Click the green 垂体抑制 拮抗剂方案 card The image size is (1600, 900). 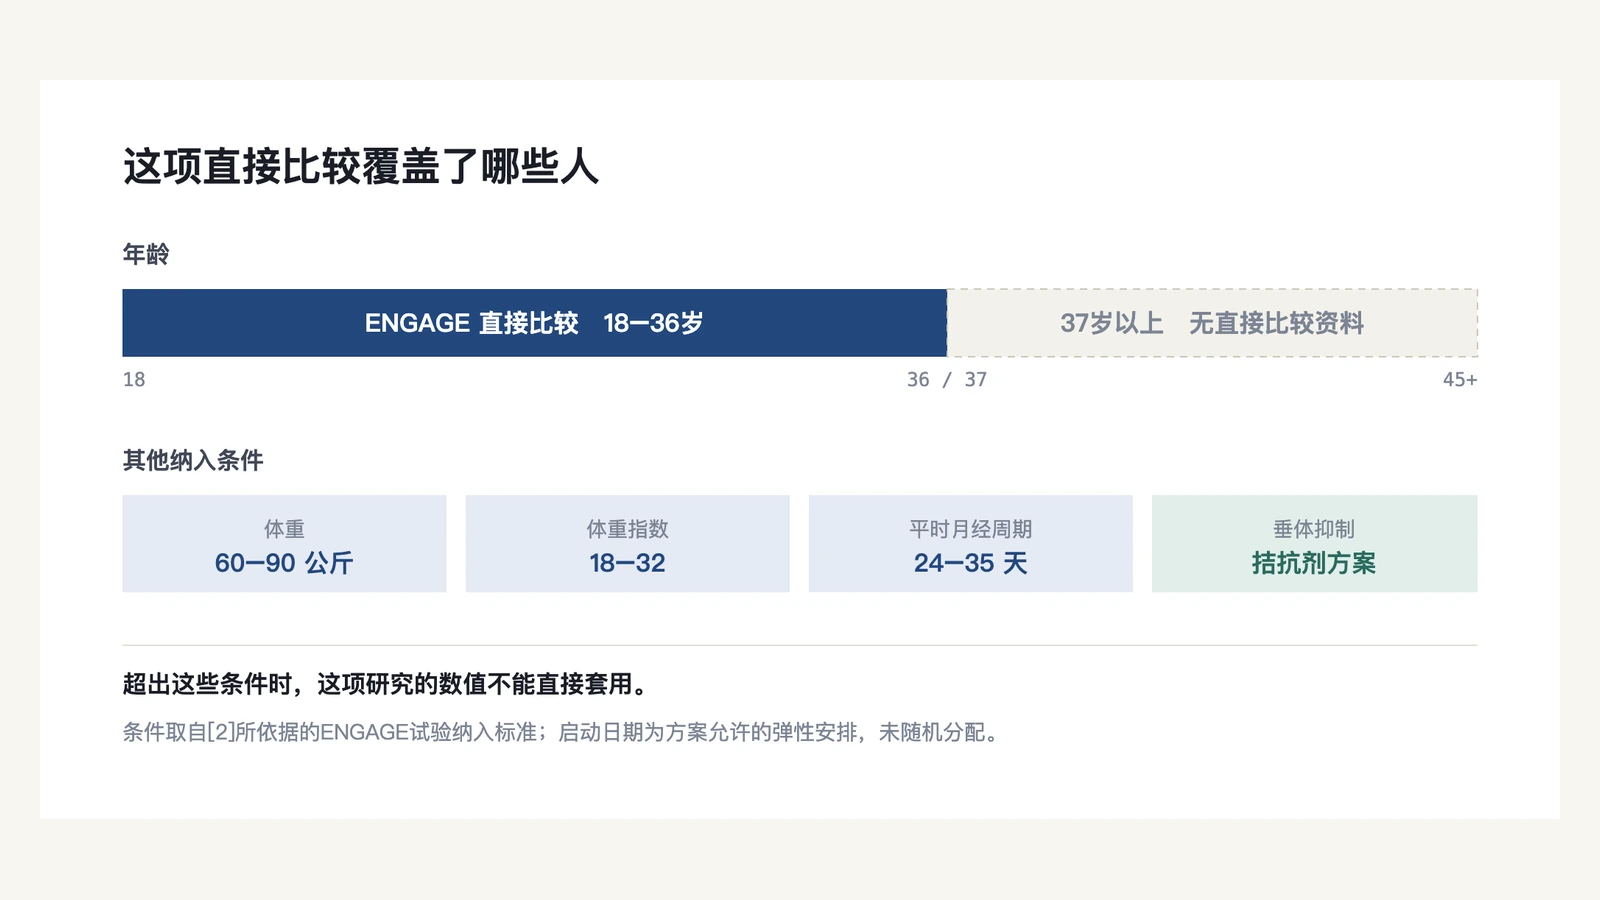pos(1314,543)
